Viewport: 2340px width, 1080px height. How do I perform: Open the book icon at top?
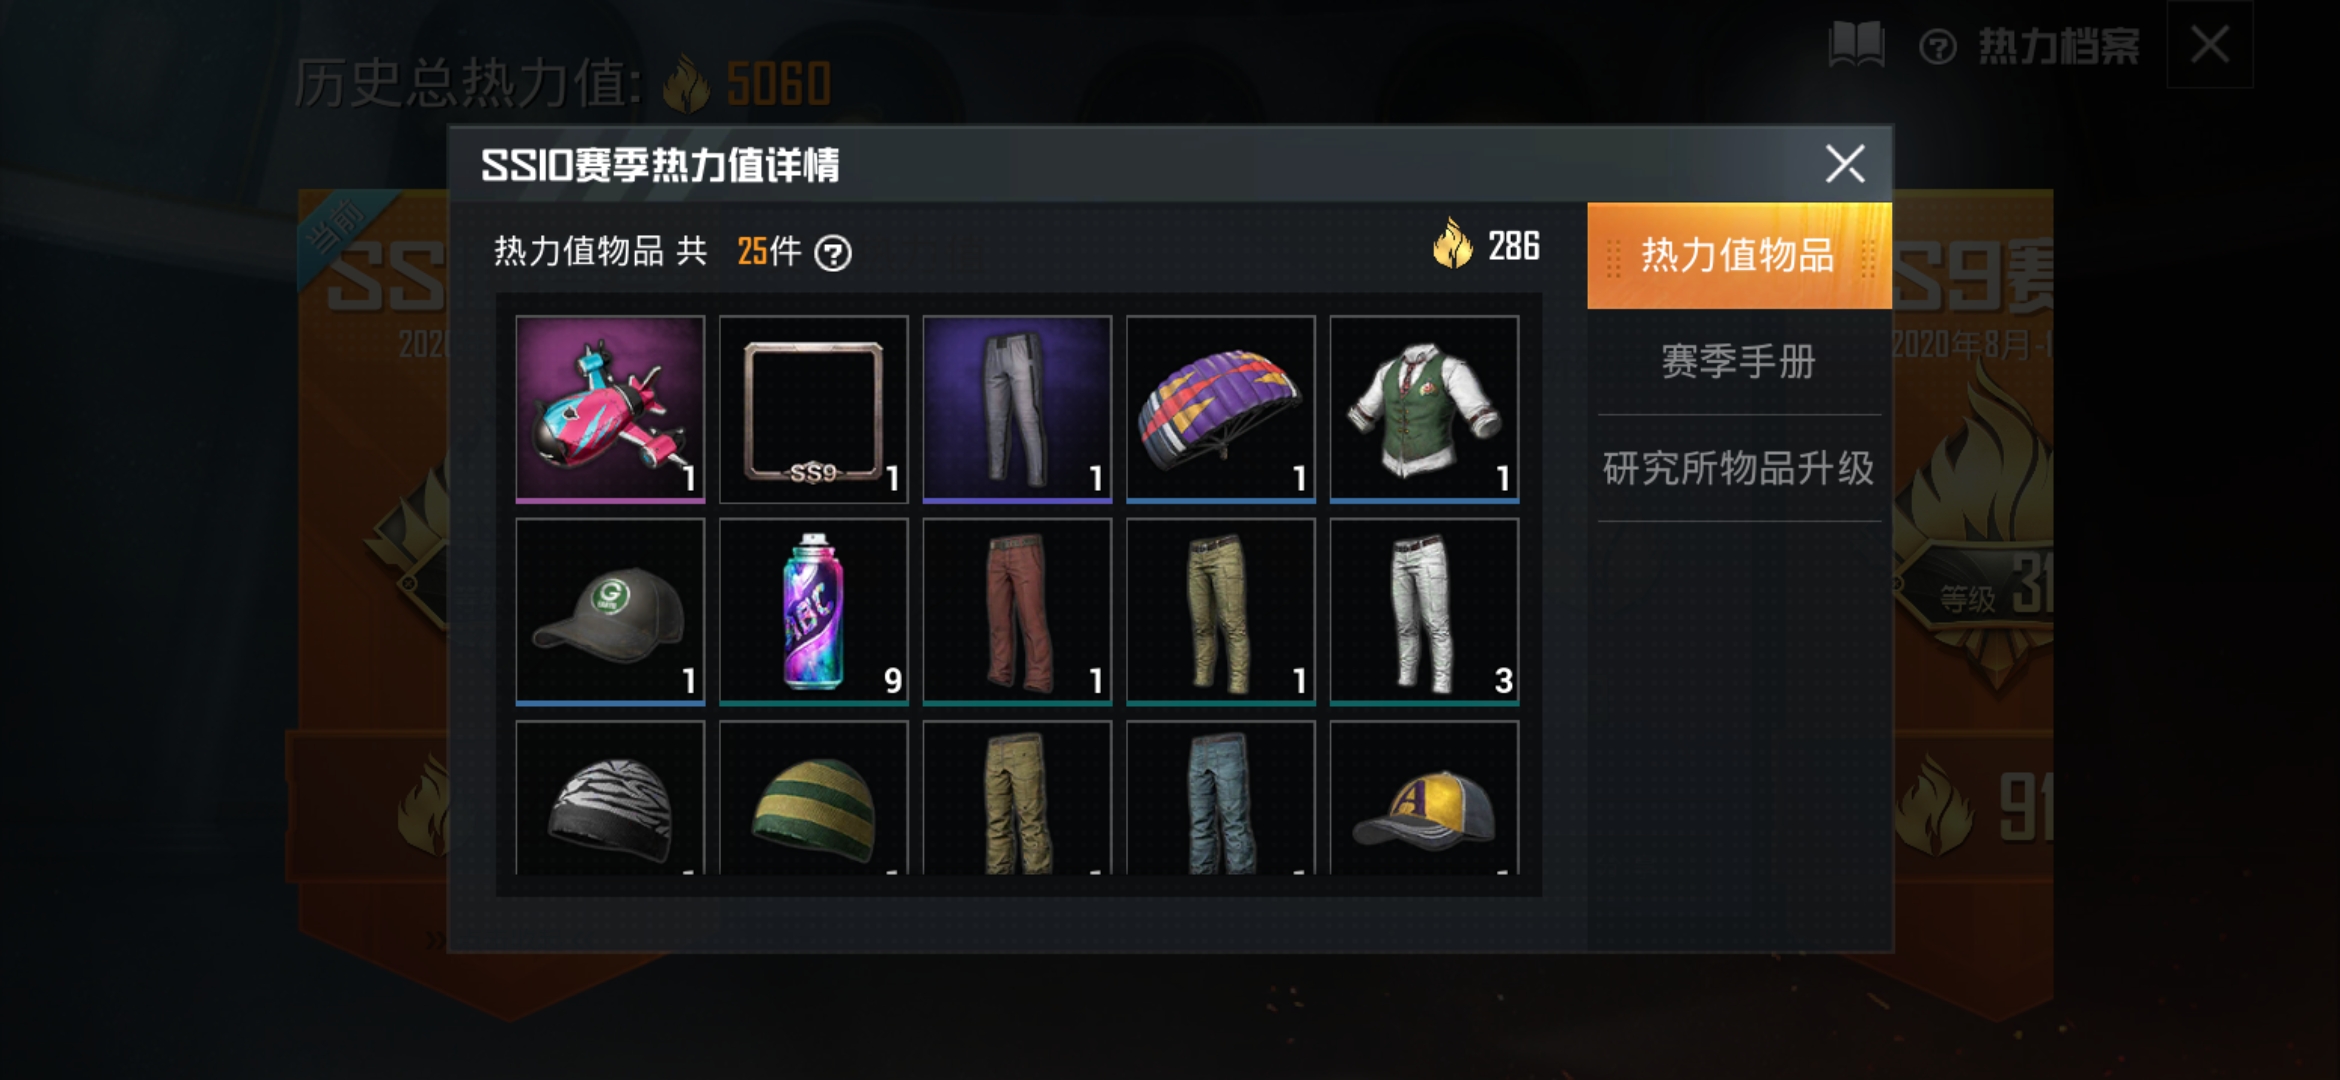coord(1856,46)
